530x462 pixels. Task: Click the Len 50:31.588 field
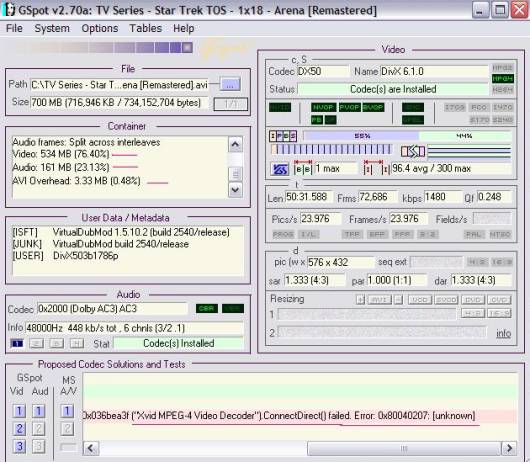[309, 197]
